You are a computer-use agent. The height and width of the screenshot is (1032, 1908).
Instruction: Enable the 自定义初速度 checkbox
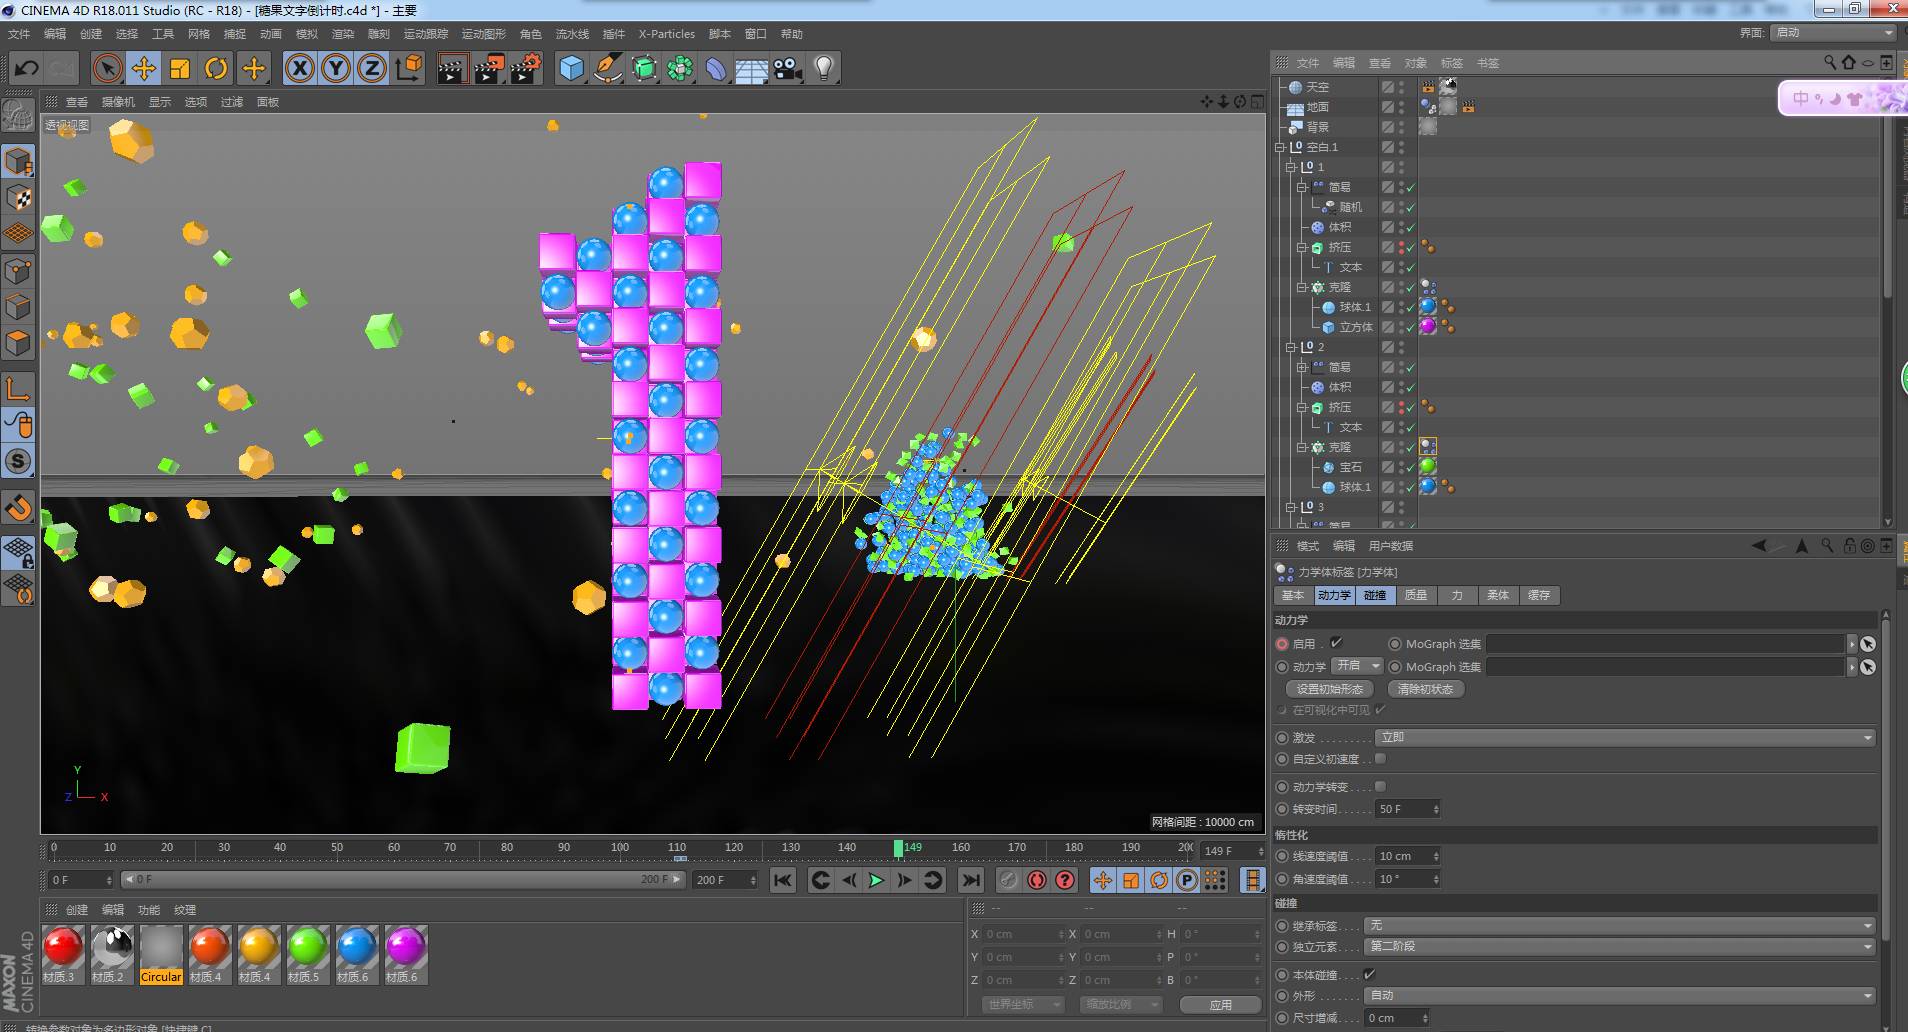click(x=1381, y=759)
